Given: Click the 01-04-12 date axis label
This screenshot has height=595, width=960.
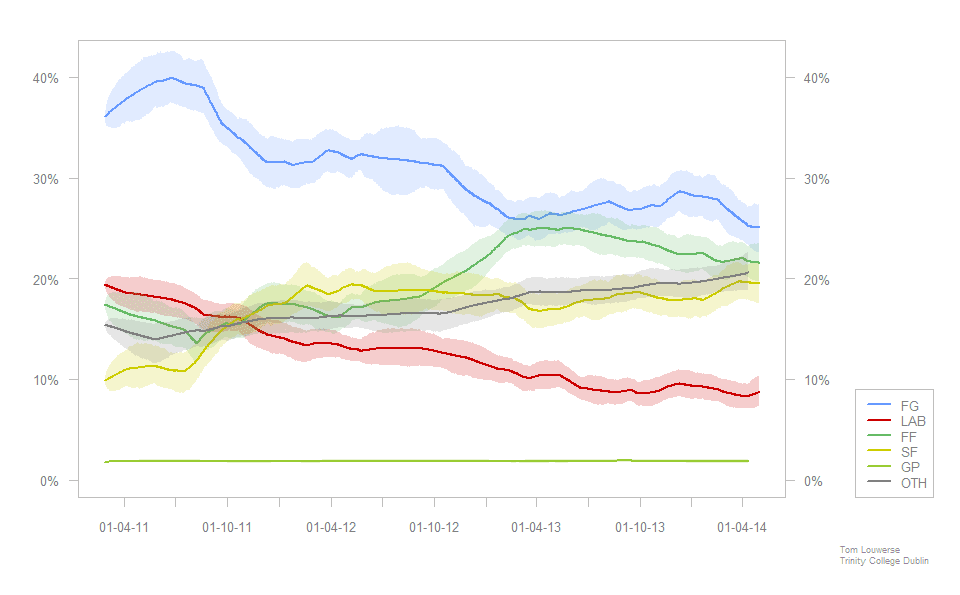Looking at the screenshot, I should (331, 527).
